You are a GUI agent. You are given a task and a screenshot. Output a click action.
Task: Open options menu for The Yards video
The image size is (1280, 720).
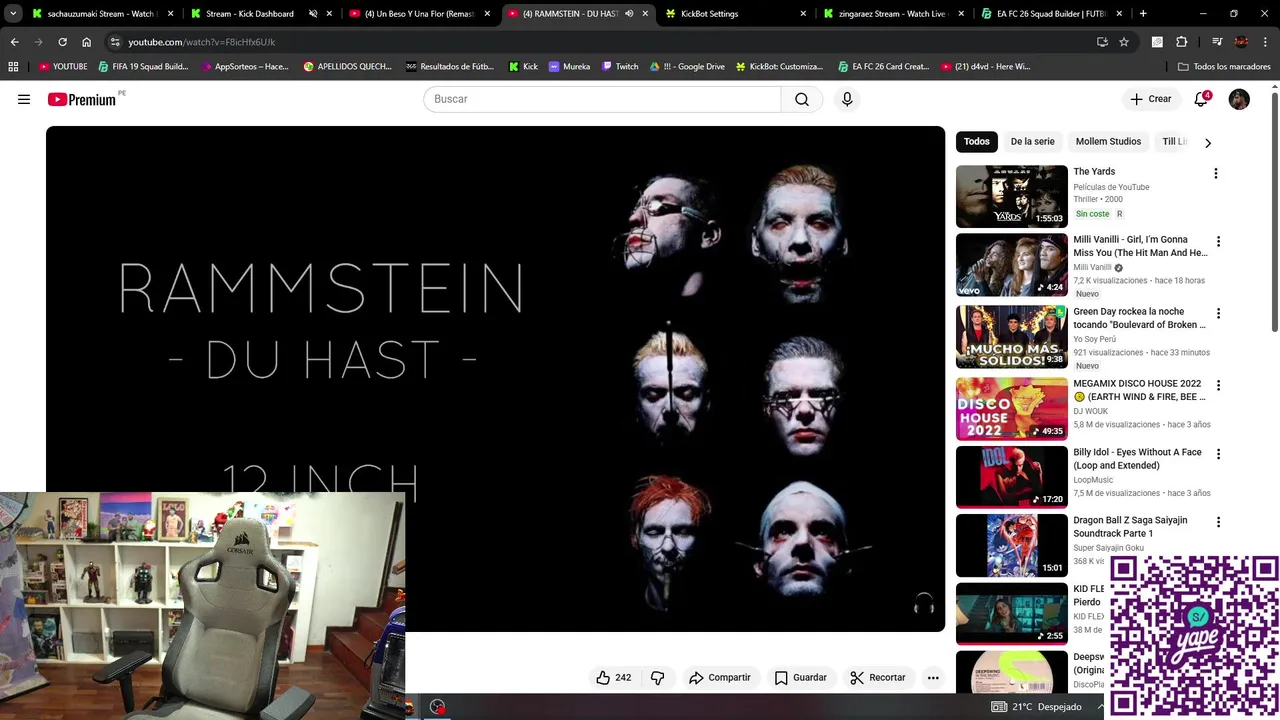tap(1216, 174)
